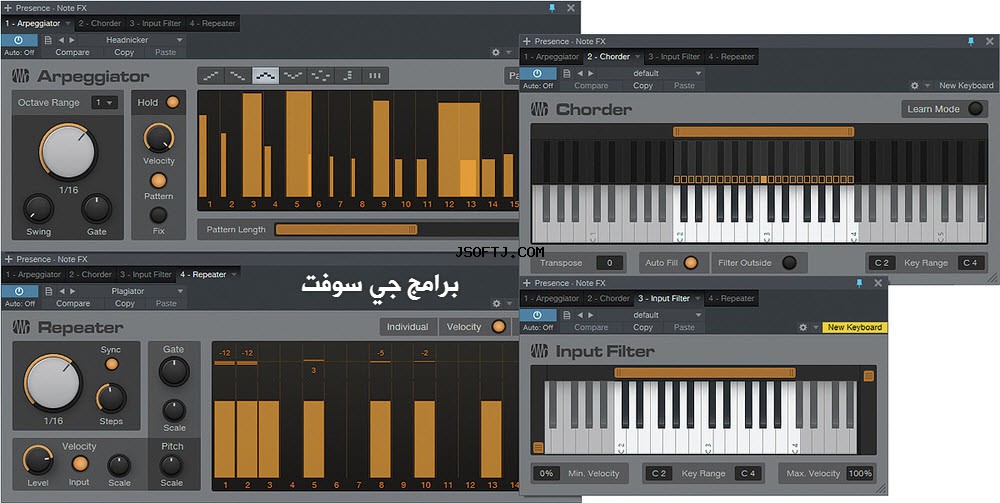Click the Transpose value field

click(x=610, y=263)
